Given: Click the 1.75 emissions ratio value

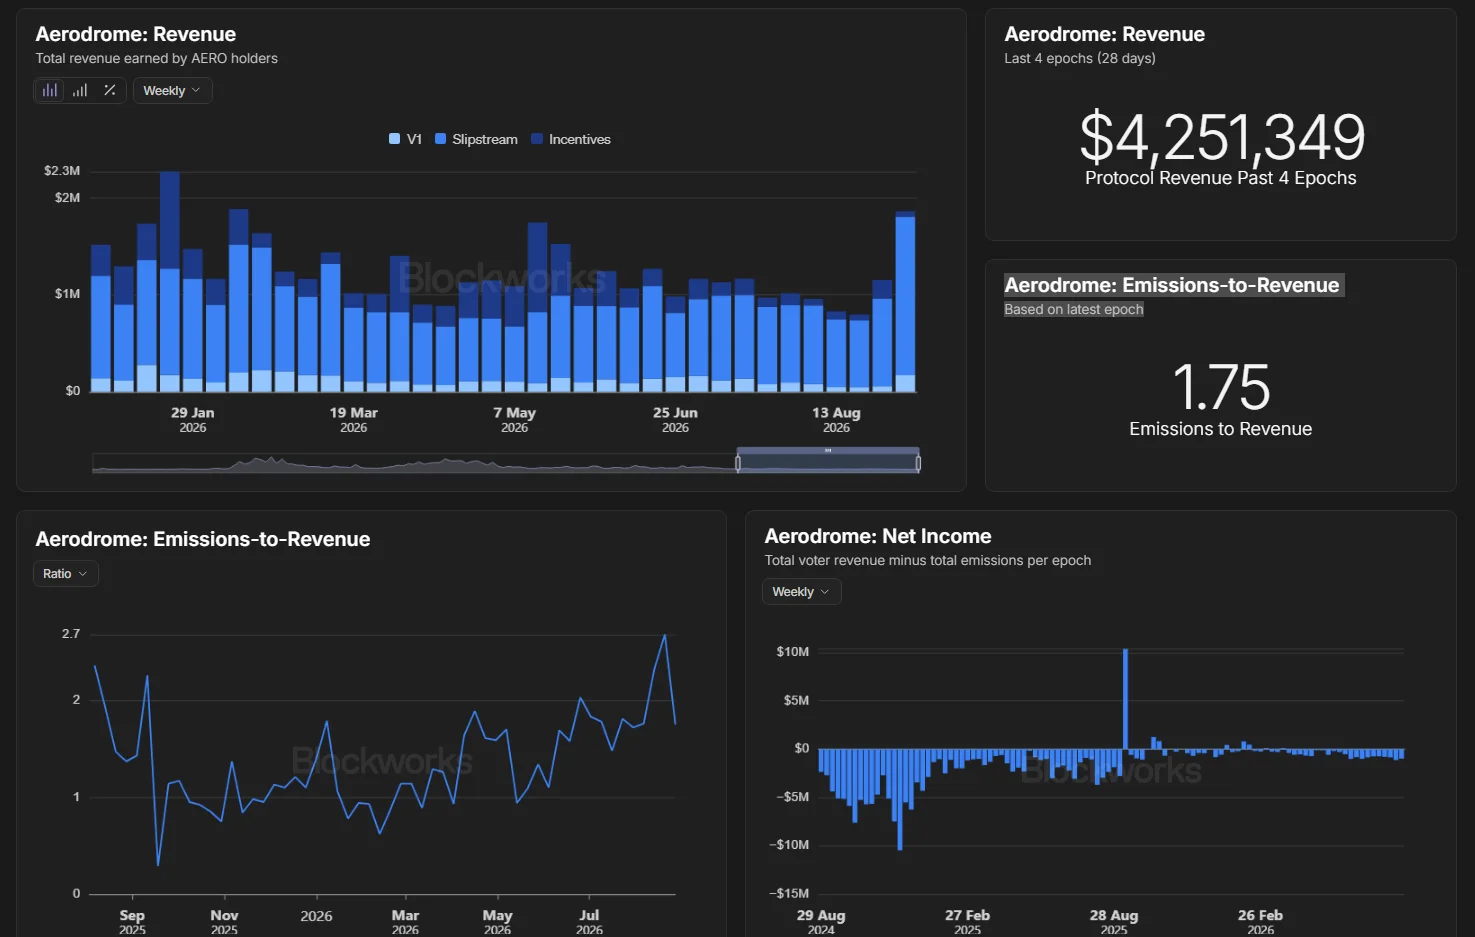Looking at the screenshot, I should [1221, 387].
